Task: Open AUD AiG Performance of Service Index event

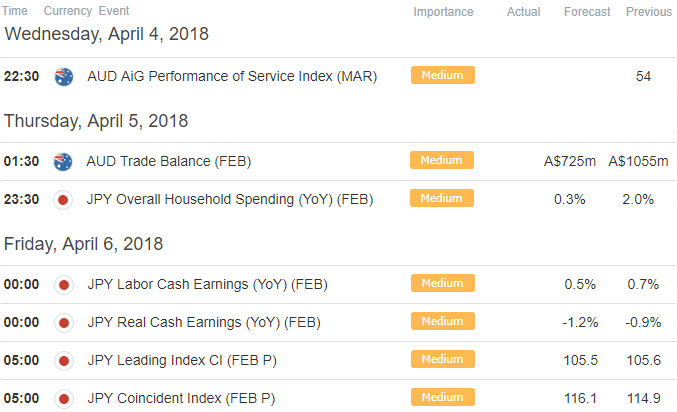Action: (x=232, y=76)
